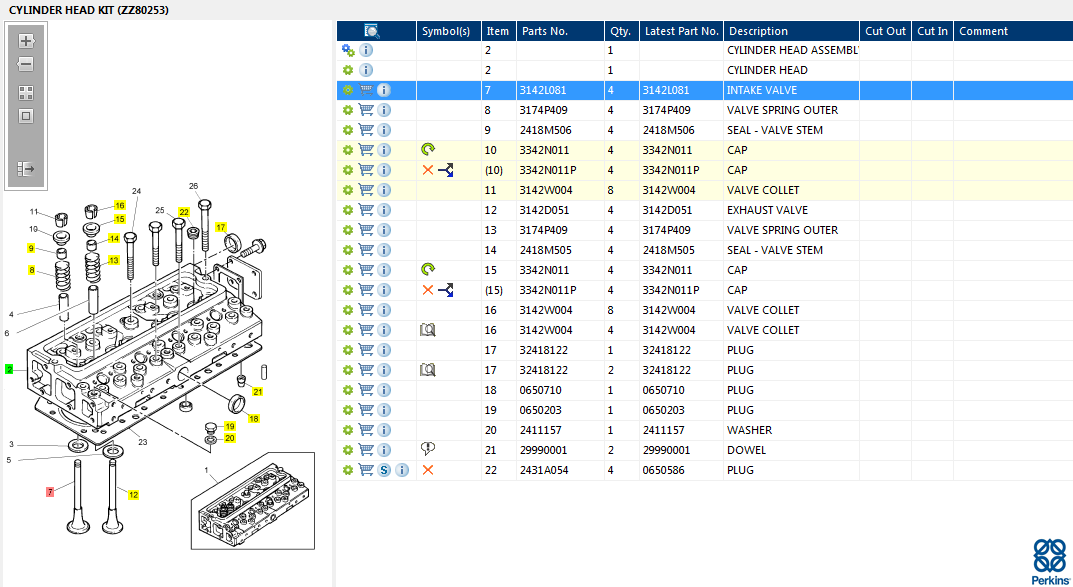1073x587 pixels.
Task: Click the speech bubble note symbol for DOWEL
Action: [428, 450]
